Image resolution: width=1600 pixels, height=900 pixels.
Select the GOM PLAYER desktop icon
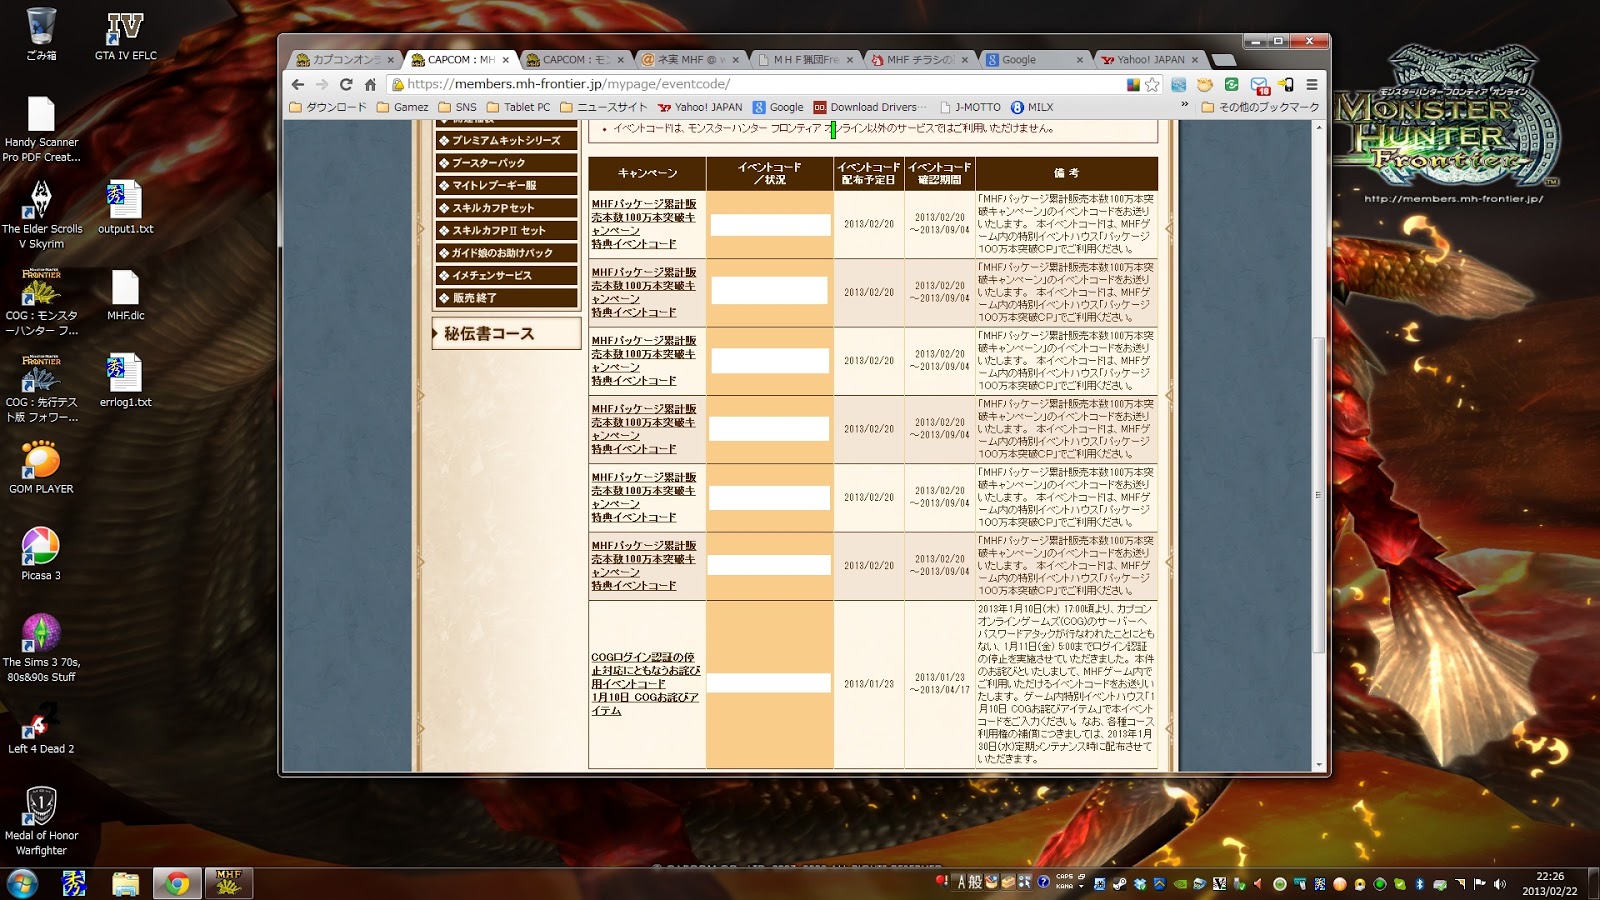pyautogui.click(x=41, y=468)
